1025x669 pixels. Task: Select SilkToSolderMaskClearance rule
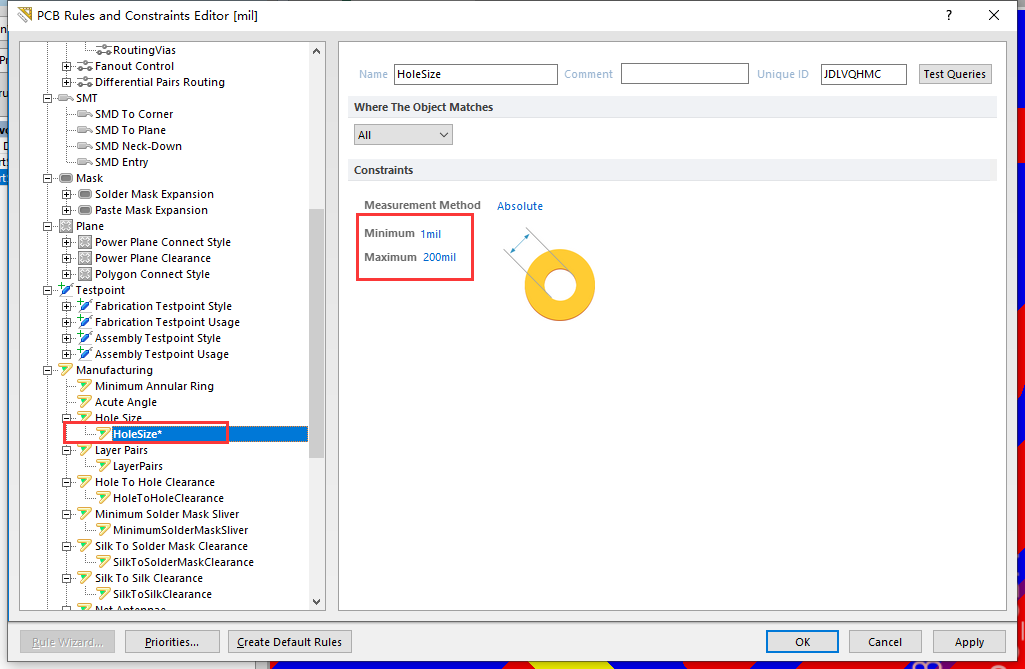click(183, 562)
